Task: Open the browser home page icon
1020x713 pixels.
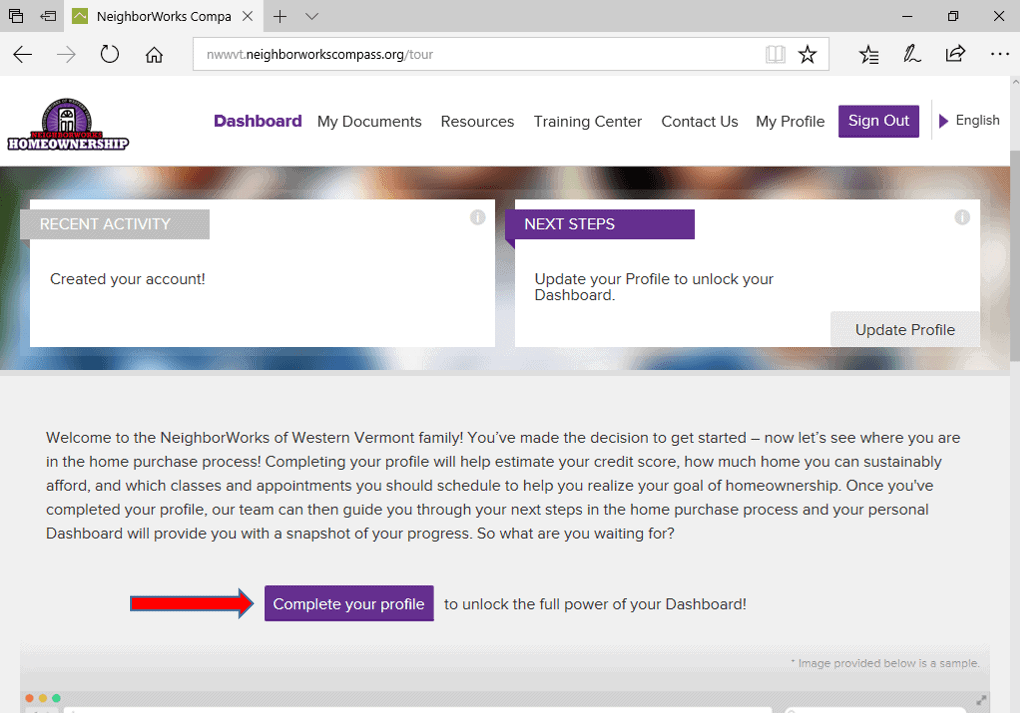Action: coord(154,55)
